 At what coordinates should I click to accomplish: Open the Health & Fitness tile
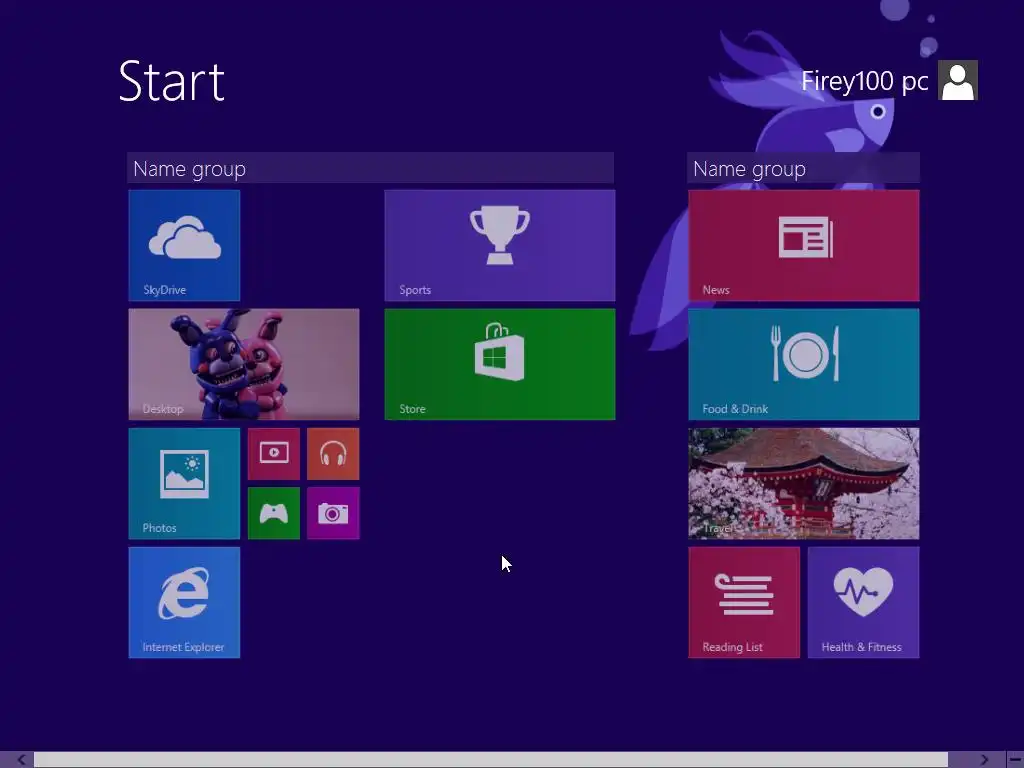click(x=863, y=603)
